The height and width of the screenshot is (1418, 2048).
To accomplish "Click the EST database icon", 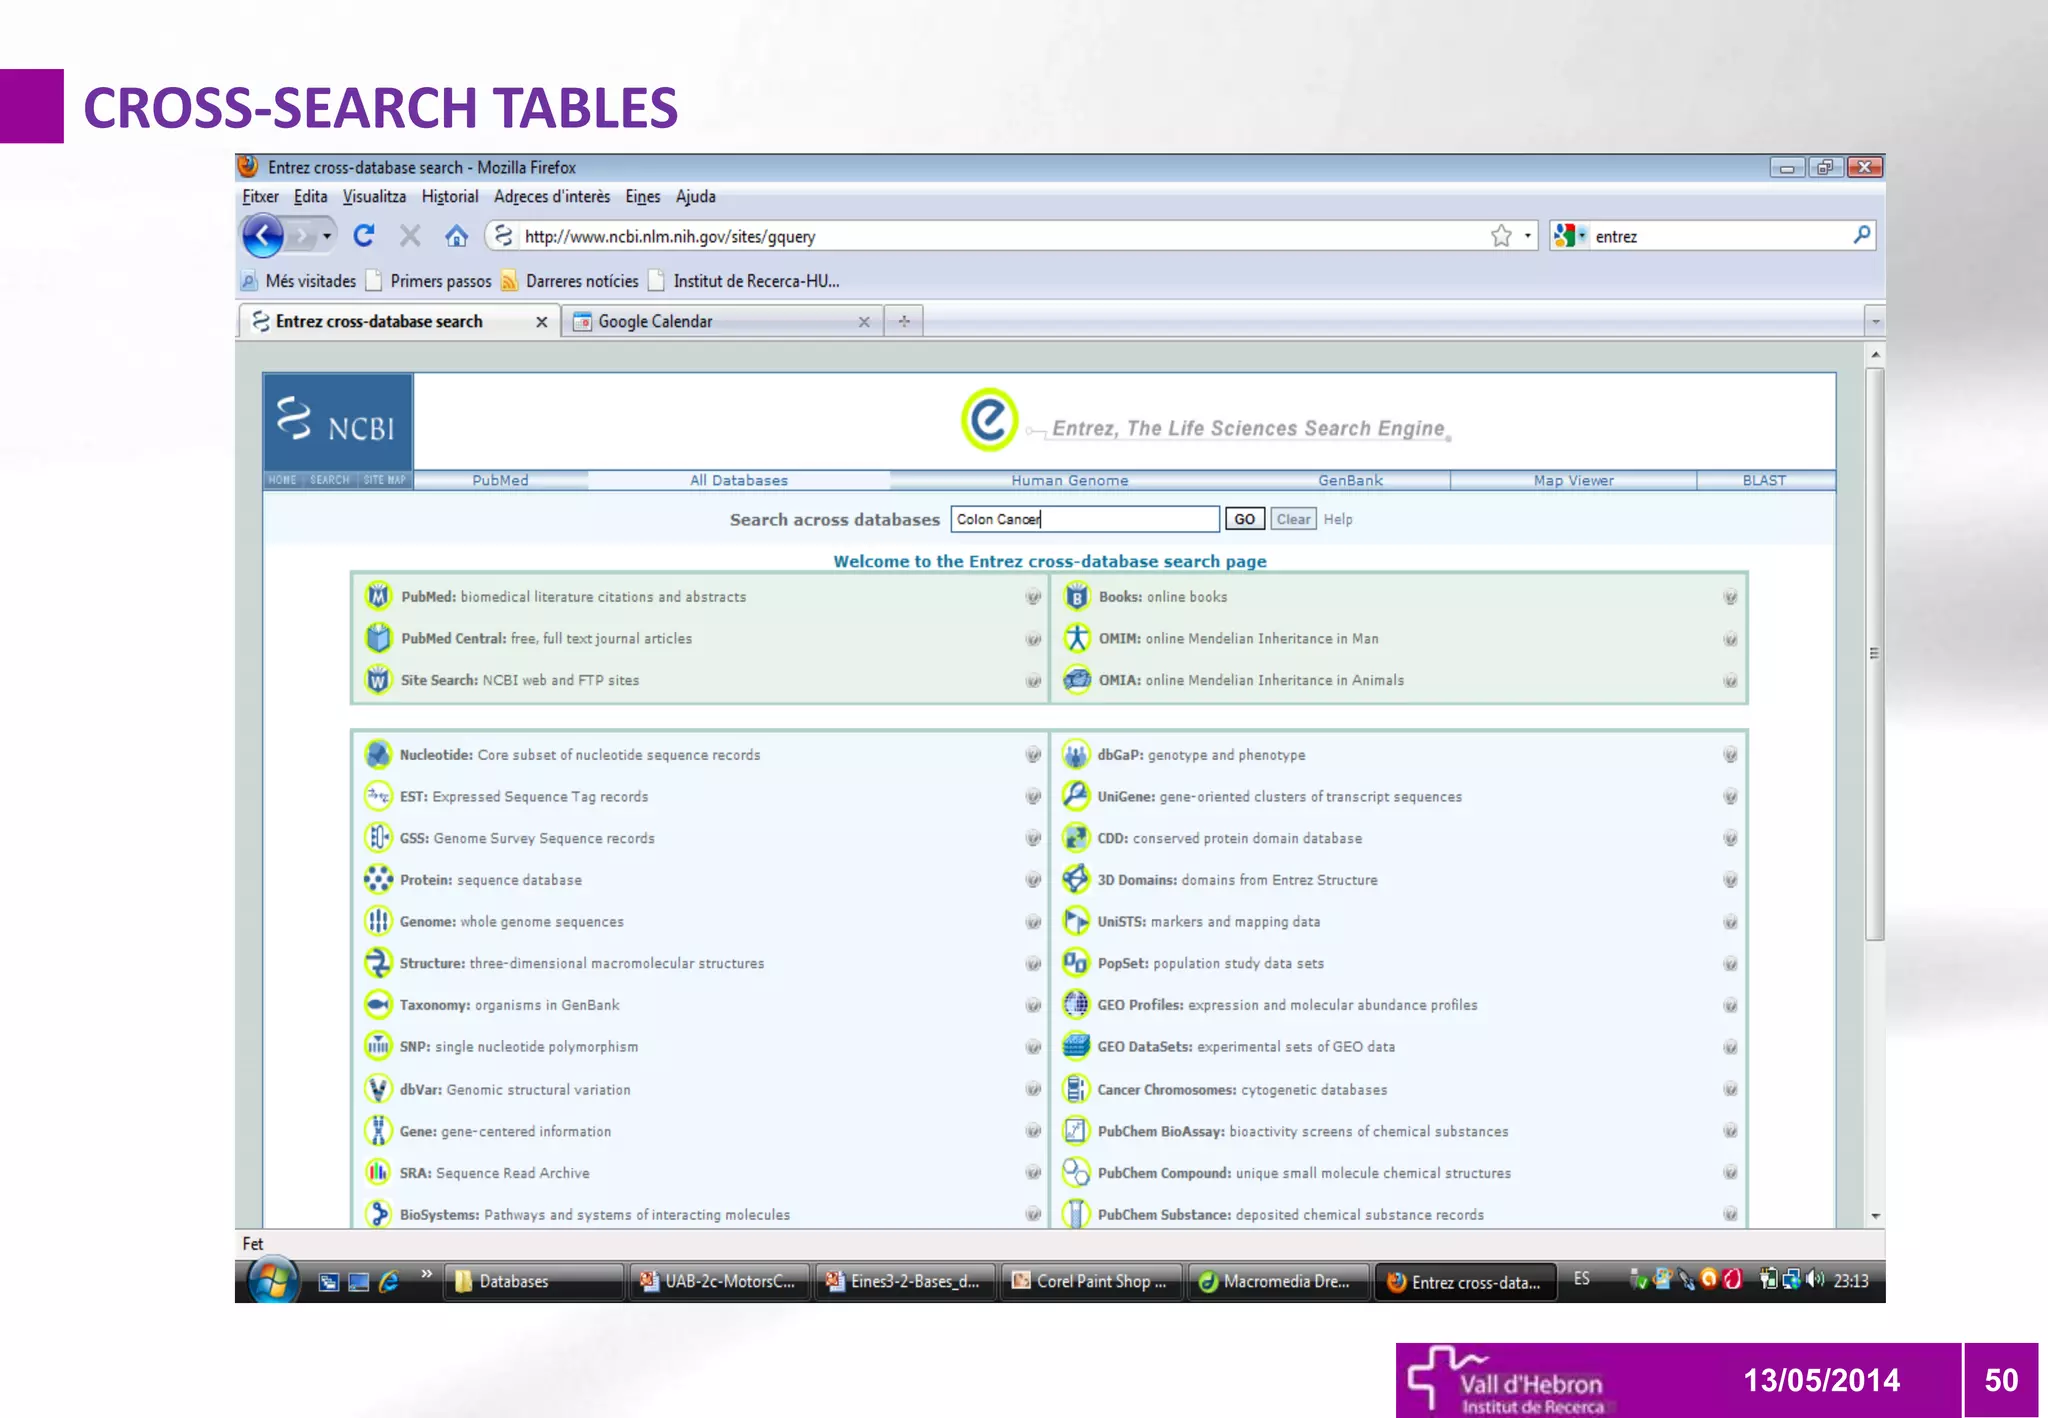I will [377, 796].
